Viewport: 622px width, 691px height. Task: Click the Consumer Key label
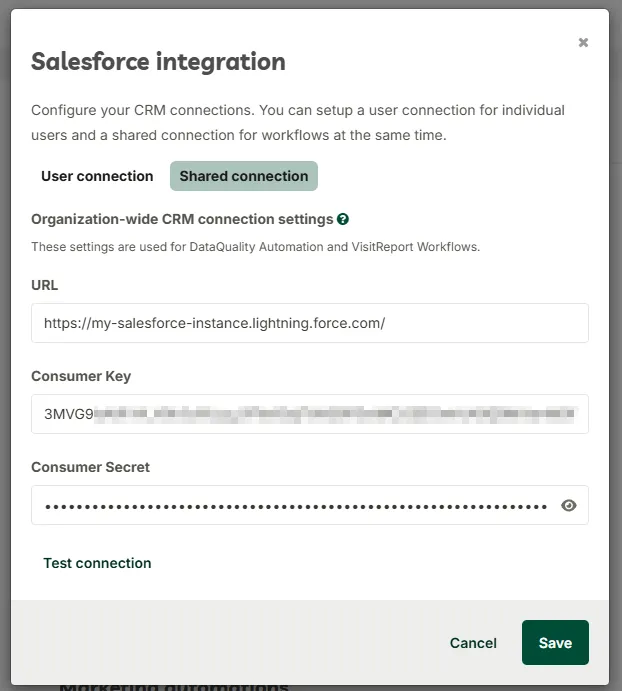pyautogui.click(x=81, y=376)
